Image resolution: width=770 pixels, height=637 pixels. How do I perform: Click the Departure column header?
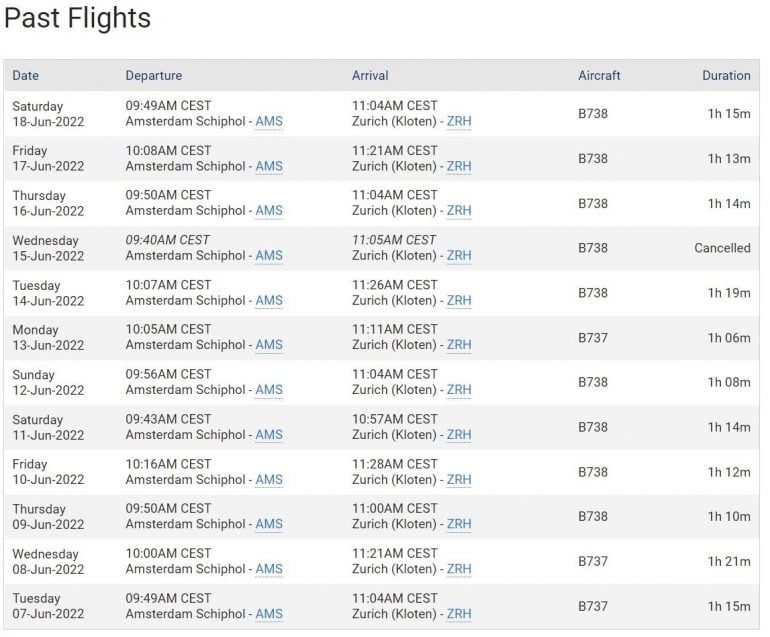click(x=154, y=76)
